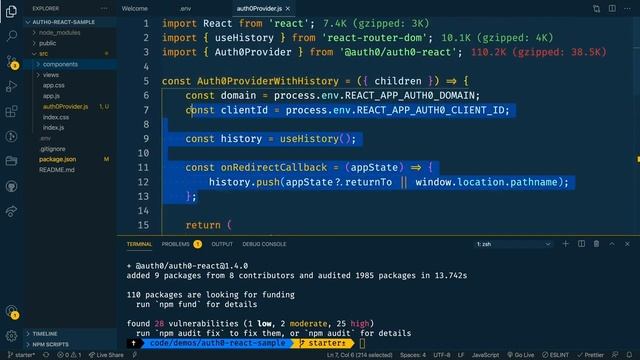The width and height of the screenshot is (640, 360).
Task: Change language mode JavaScript
Action: click(485, 355)
